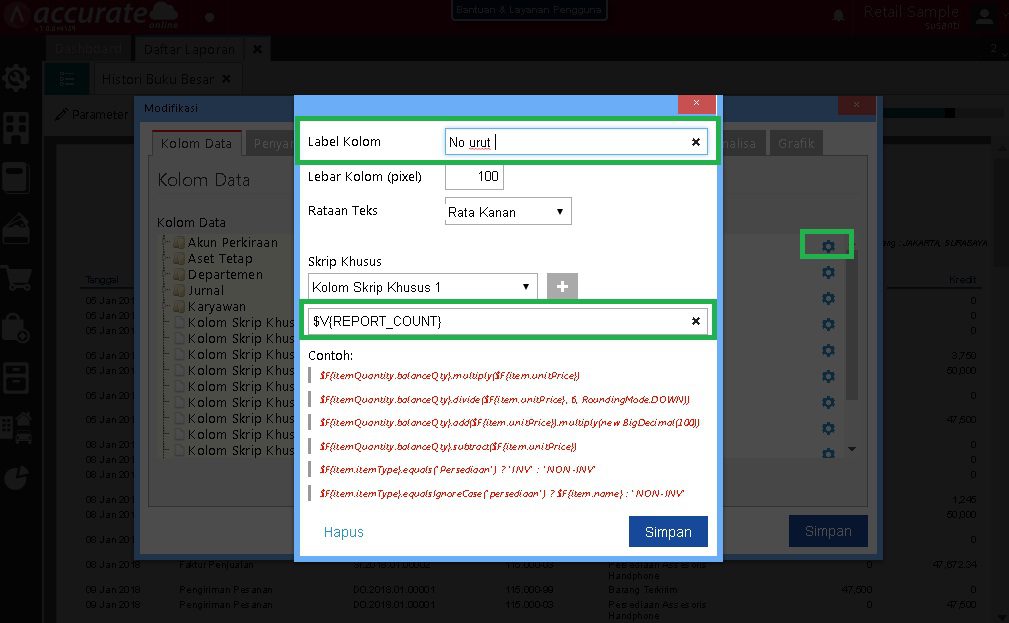Click the list icon beside Histori Buku Besar
The width and height of the screenshot is (1009, 623).
click(x=66, y=78)
